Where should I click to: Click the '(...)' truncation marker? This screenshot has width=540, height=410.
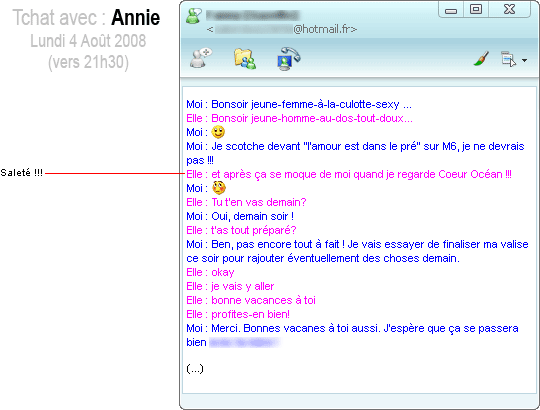pos(195,369)
